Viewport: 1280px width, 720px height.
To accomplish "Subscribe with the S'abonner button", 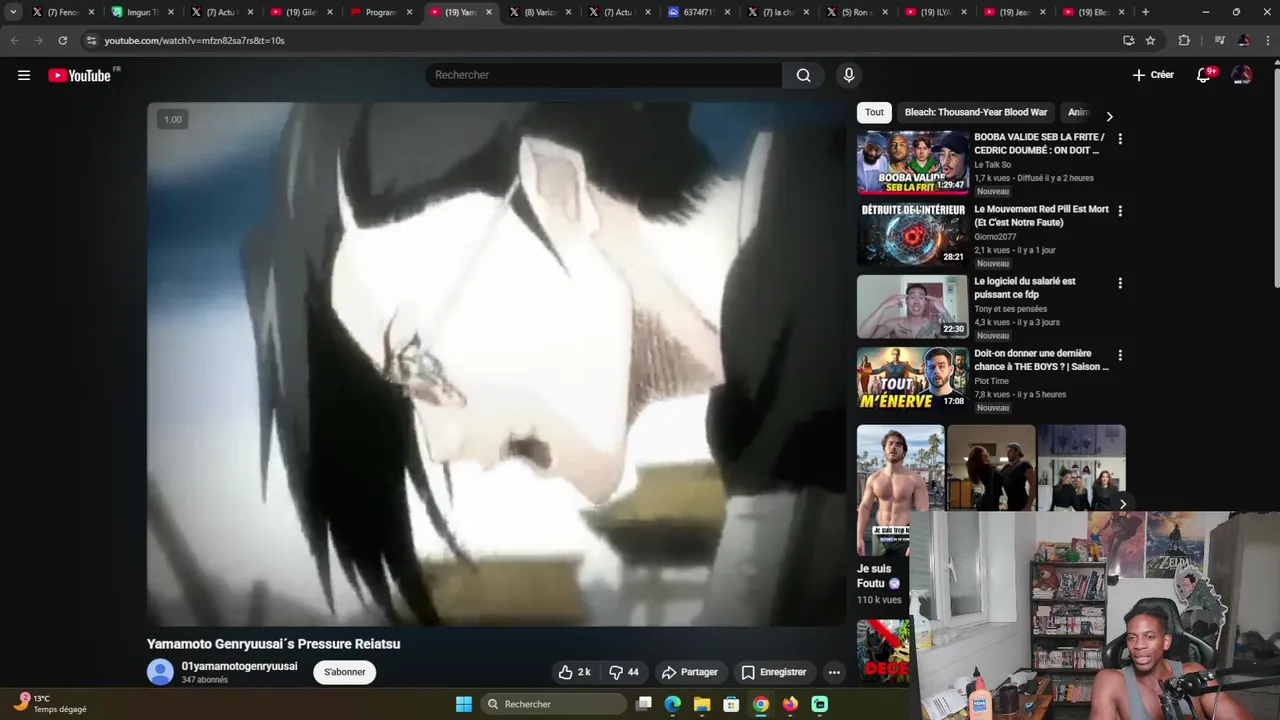I will [x=344, y=672].
